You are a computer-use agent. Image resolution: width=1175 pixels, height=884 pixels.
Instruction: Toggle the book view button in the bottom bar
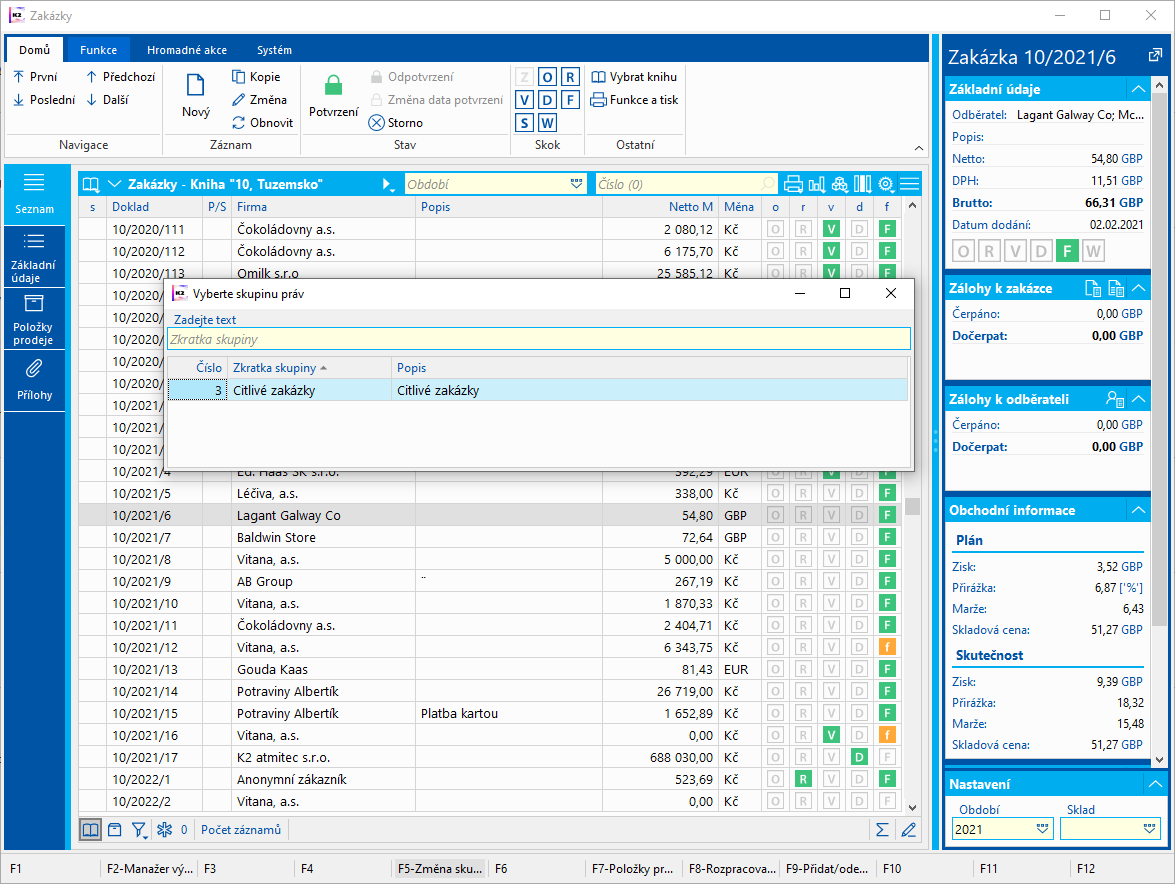coord(91,829)
